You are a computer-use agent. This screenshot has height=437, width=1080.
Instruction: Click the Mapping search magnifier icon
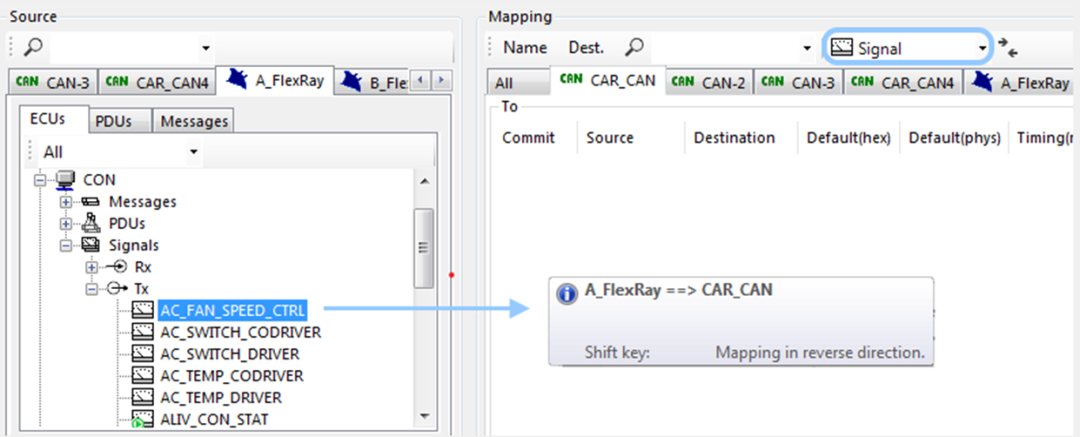[635, 47]
